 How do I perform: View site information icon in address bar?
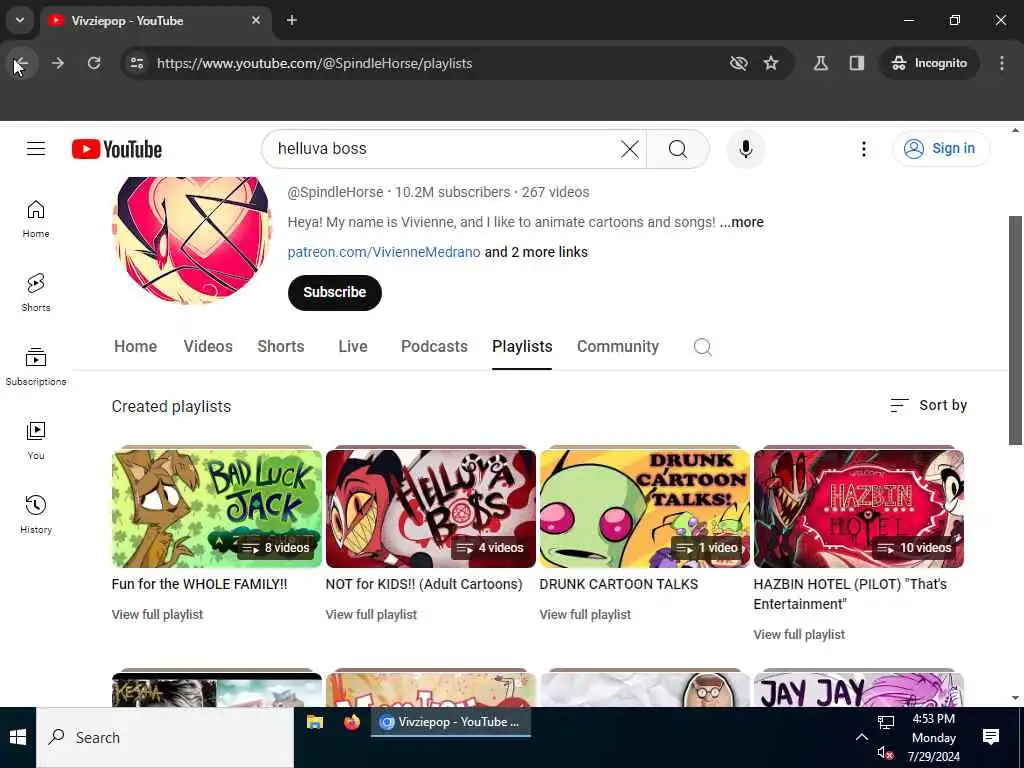[136, 63]
